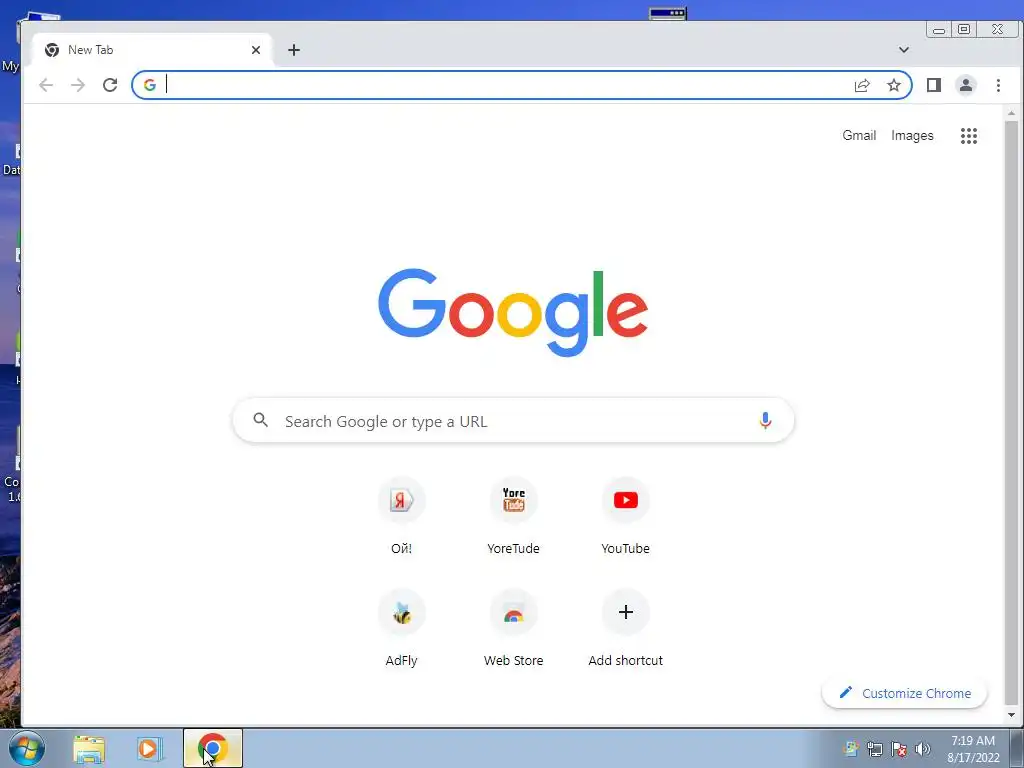Open the Gmail link

click(859, 135)
